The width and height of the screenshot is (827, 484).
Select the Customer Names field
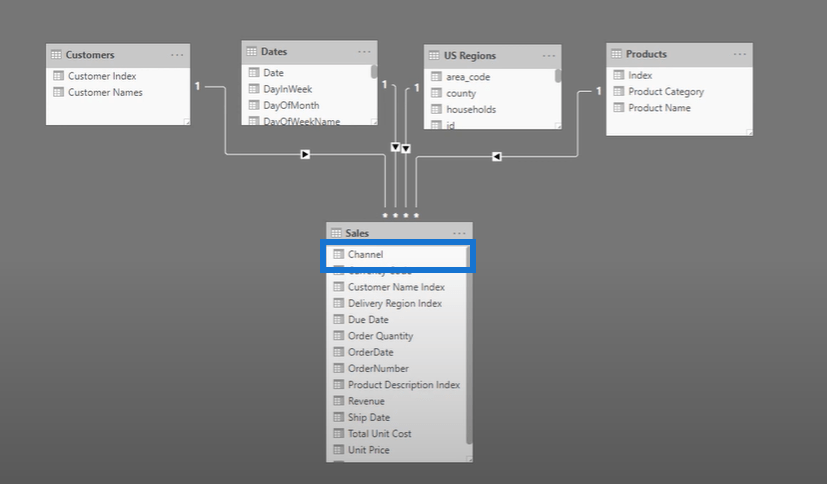tap(105, 92)
